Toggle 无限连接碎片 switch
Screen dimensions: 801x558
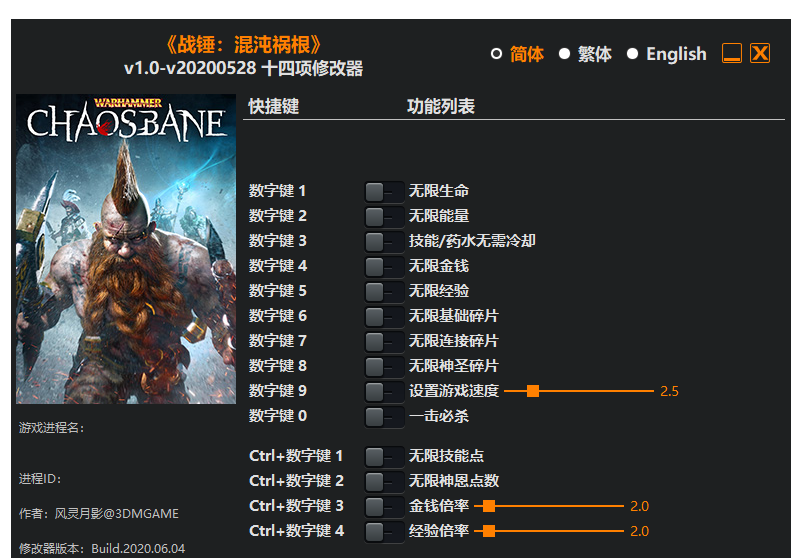click(384, 342)
